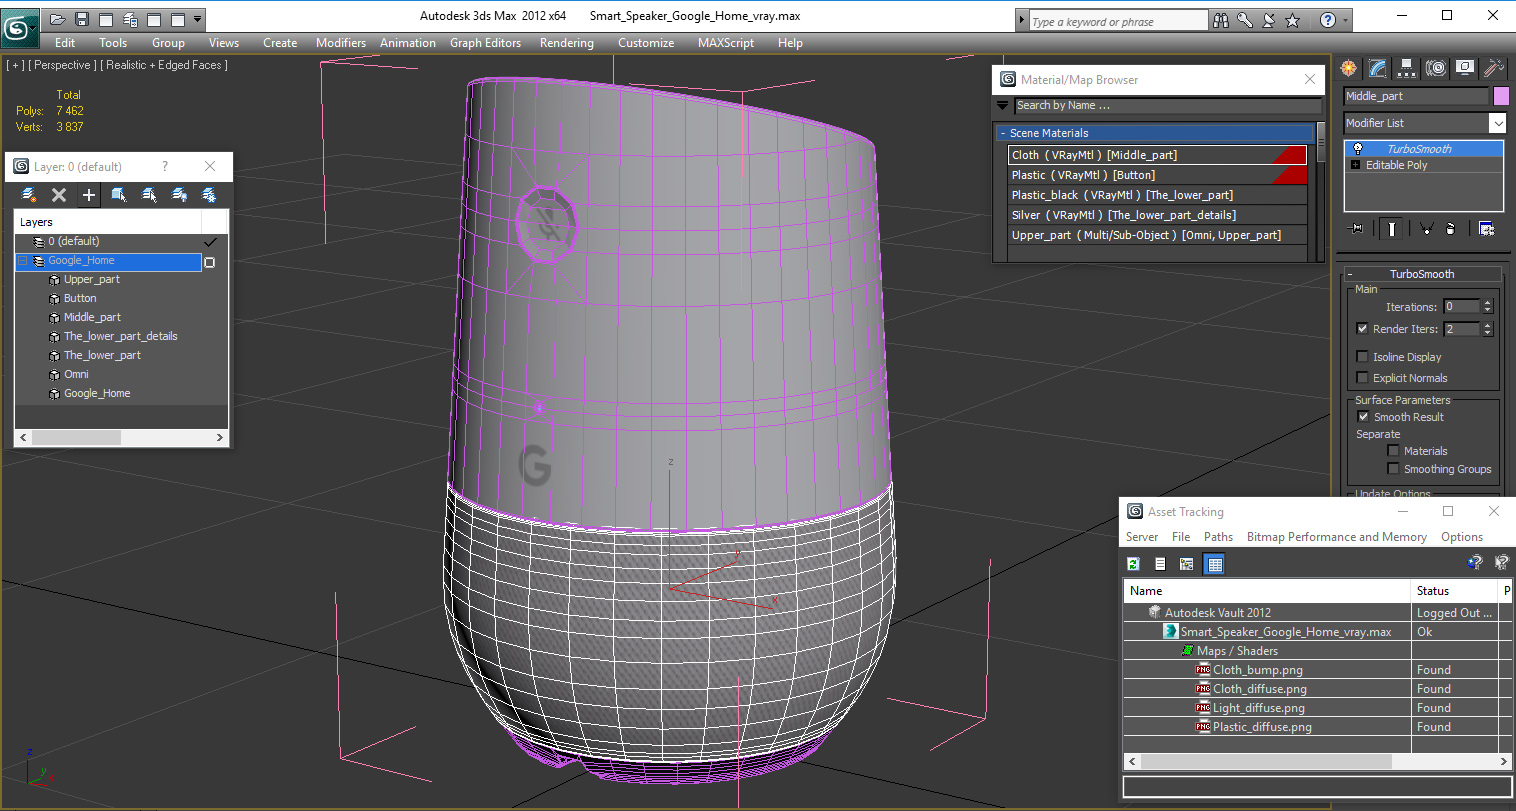
Task: Click Table View icon in Asset Tracking
Action: pos(1214,564)
